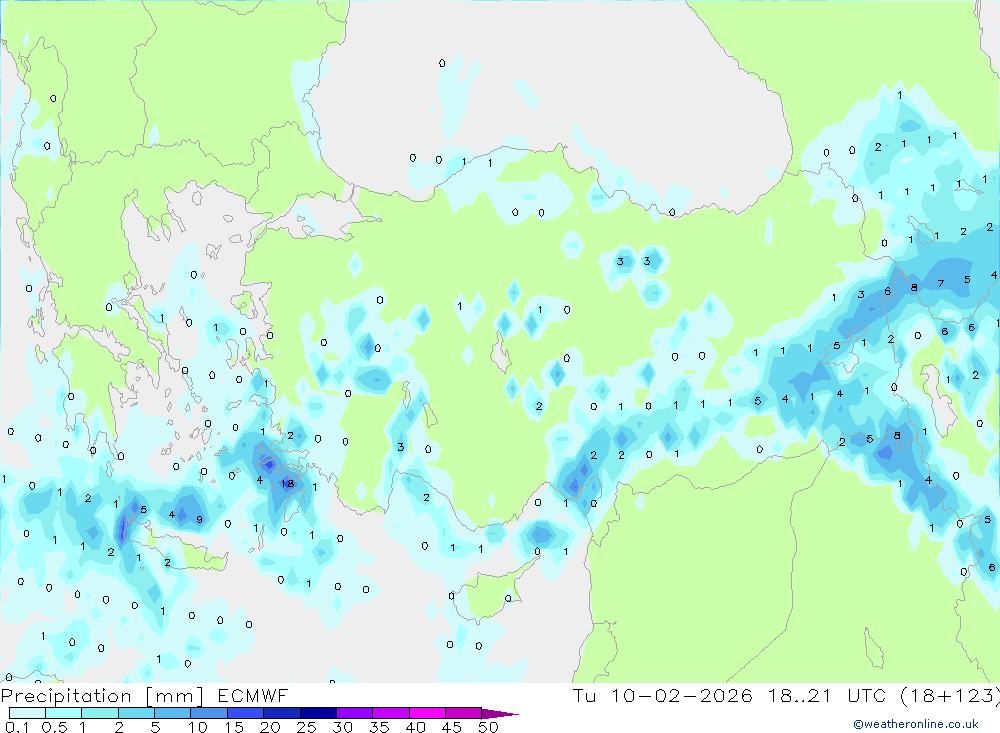Click the legend label '0.5'
Image resolution: width=1000 pixels, height=733 pixels.
pos(54,727)
